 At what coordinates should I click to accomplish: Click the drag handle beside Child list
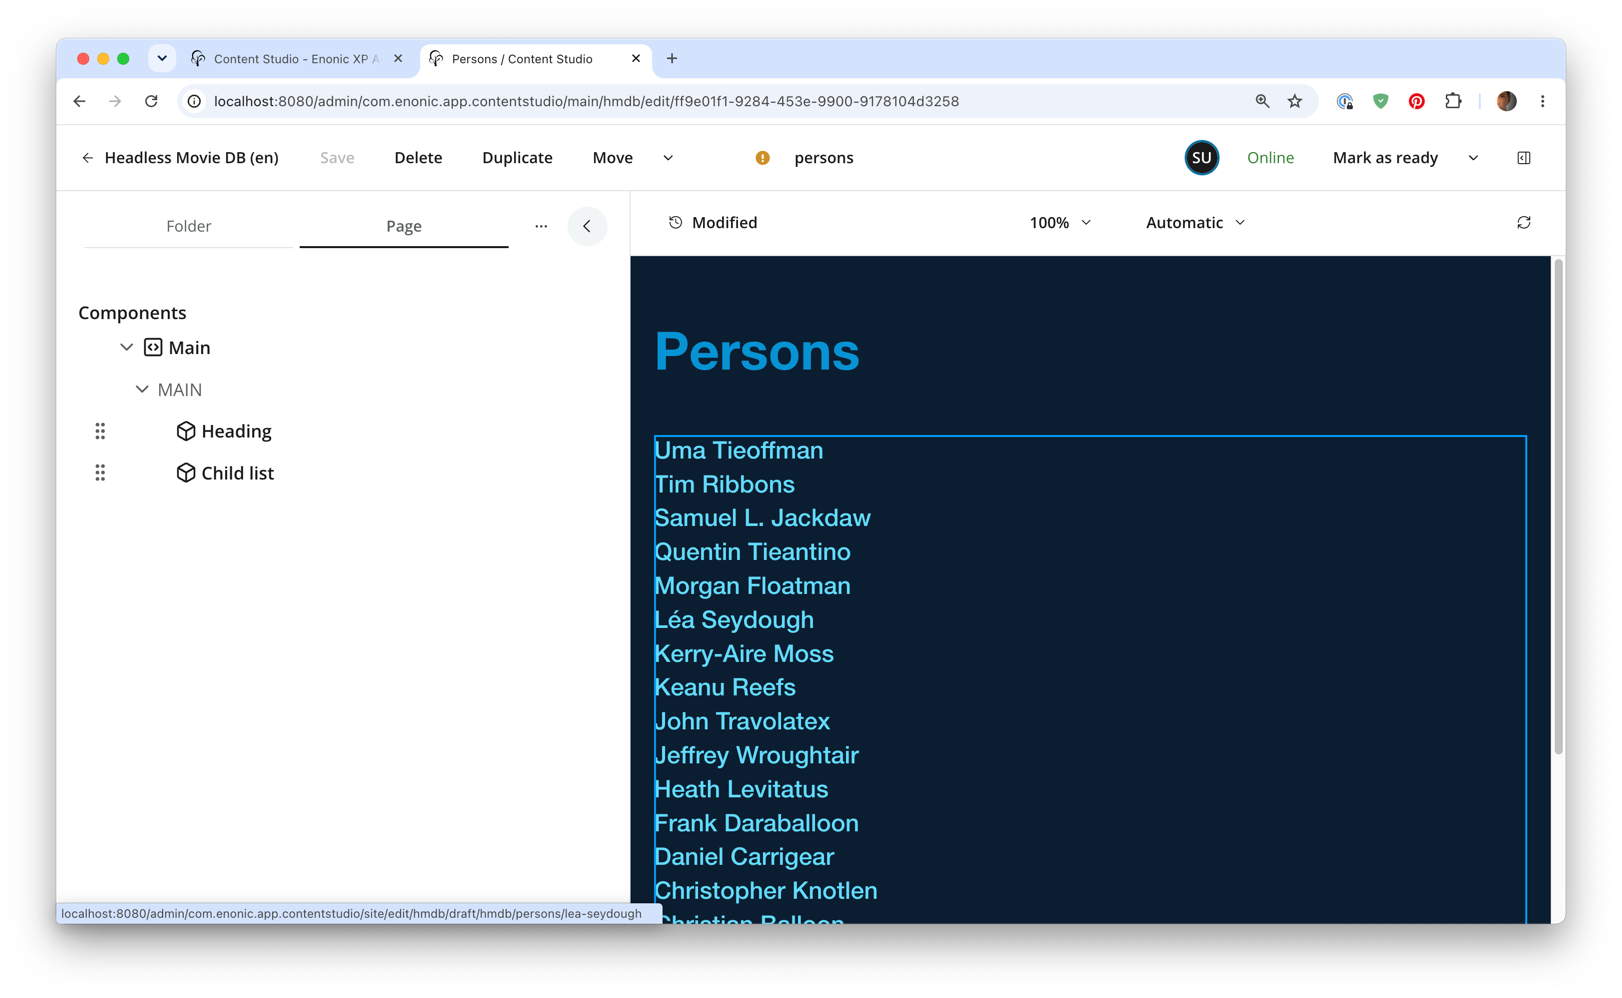coord(100,473)
